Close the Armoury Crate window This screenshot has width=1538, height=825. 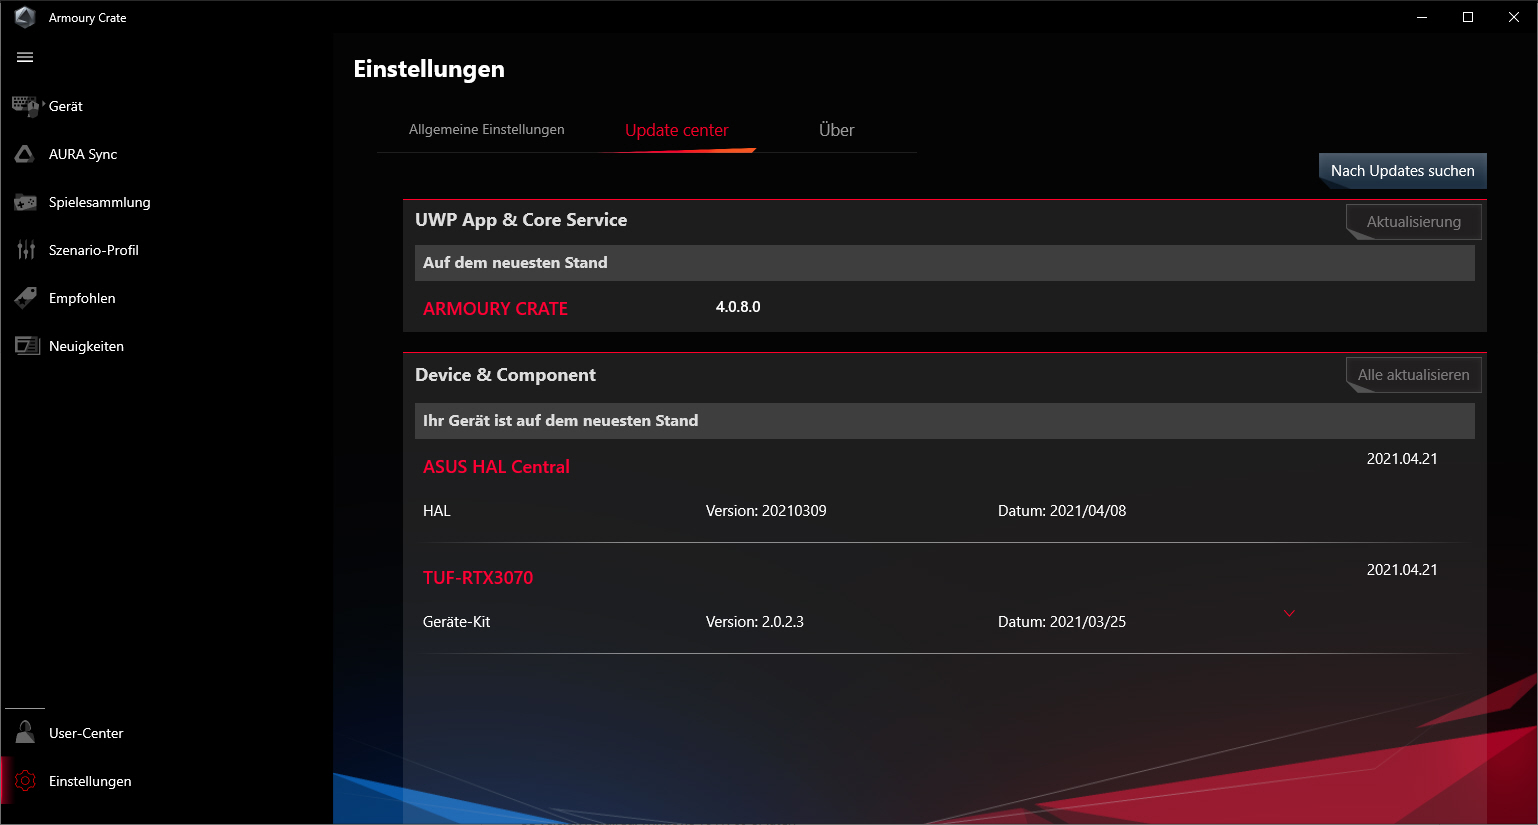(1514, 17)
